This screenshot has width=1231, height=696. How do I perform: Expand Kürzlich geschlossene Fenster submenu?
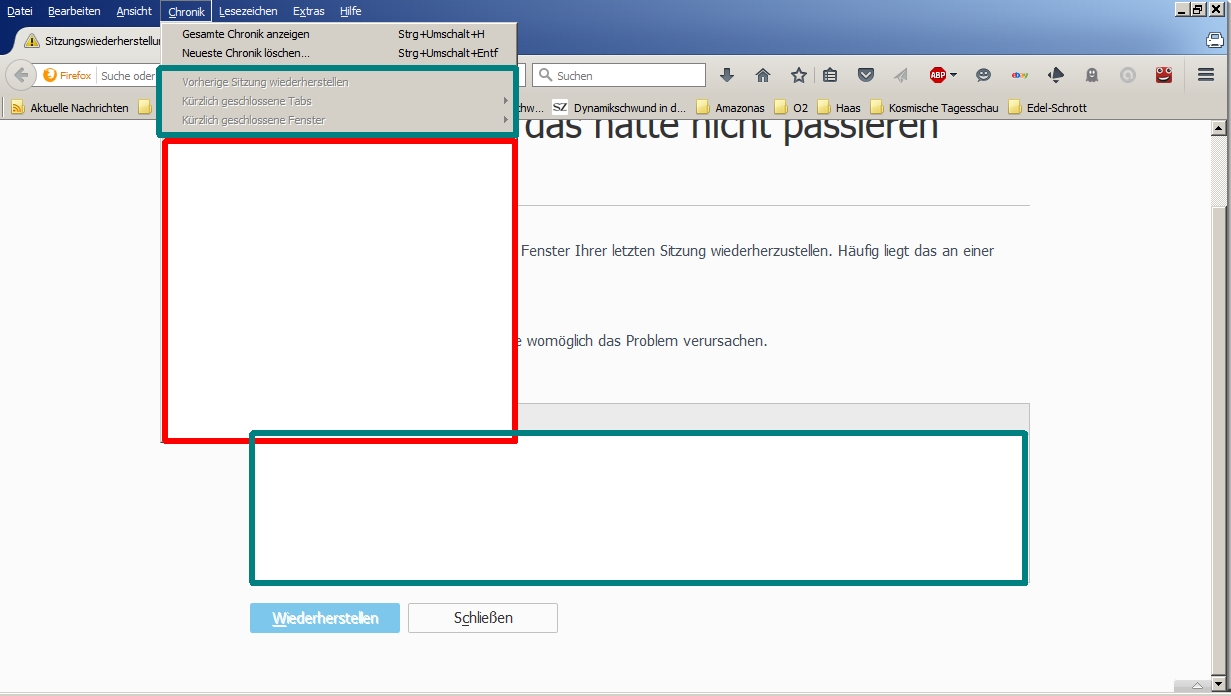[339, 120]
